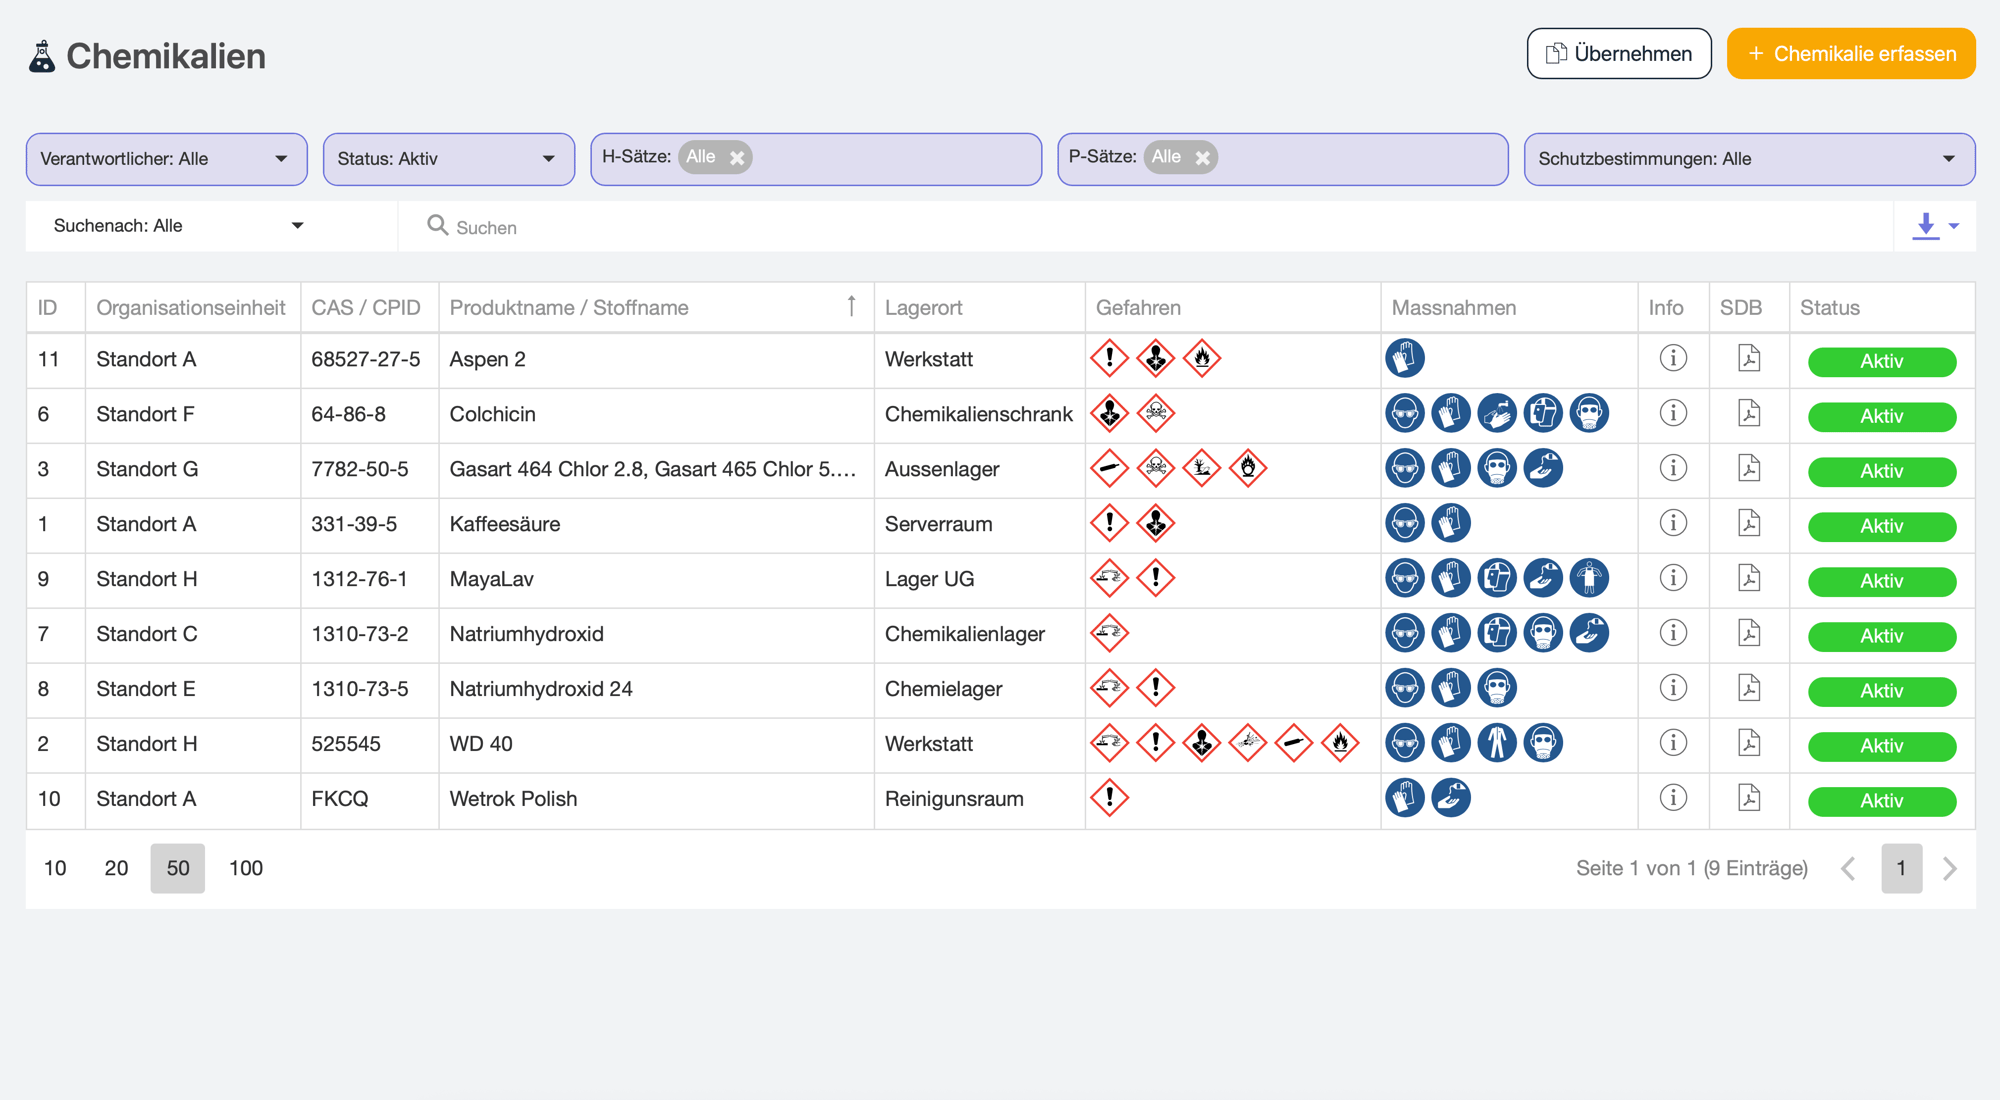Sort by Produktname using the sort arrow
Screen dimensions: 2000x1100
(x=851, y=306)
